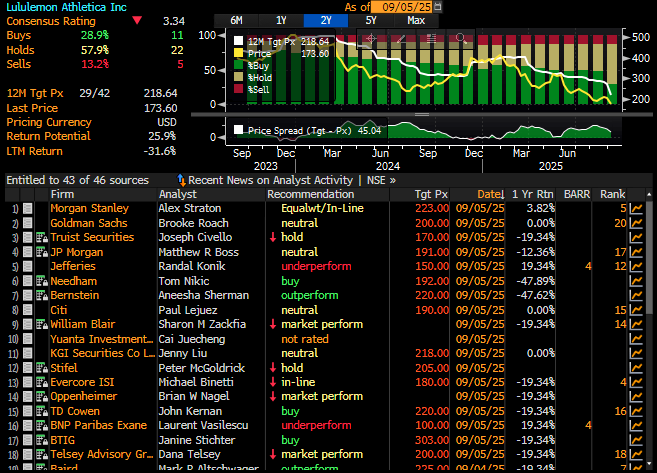Open chart icon in Jefferies row

point(636,266)
